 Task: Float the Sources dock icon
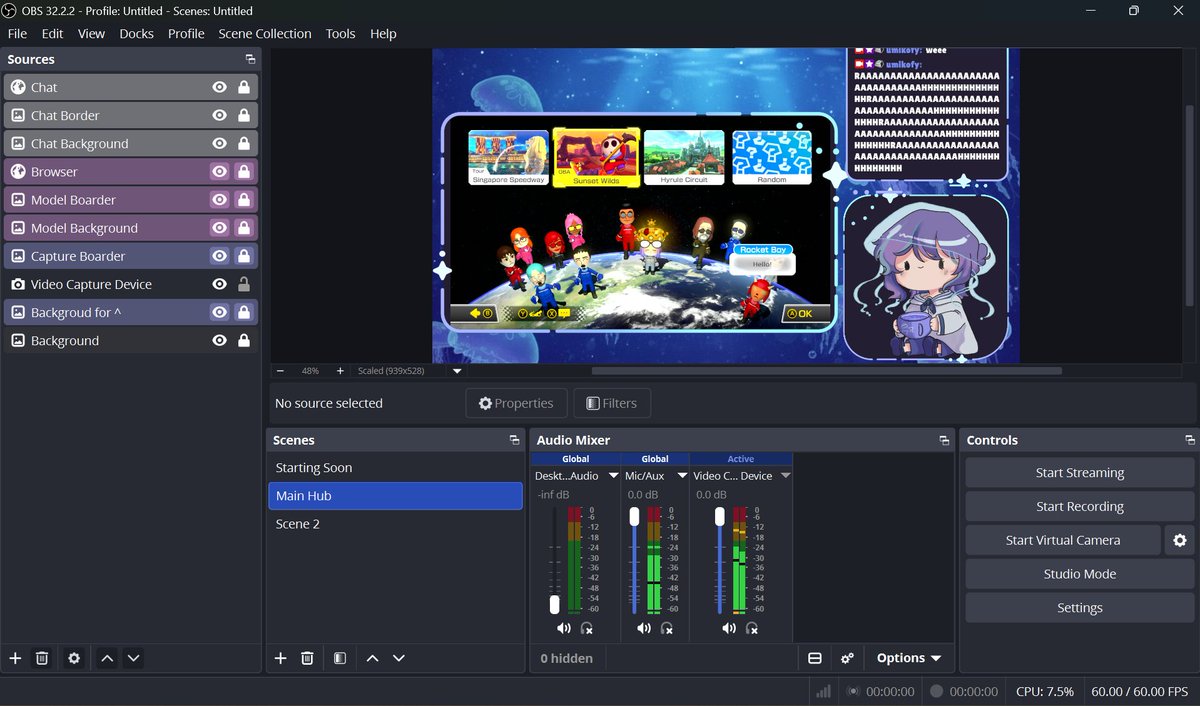250,60
